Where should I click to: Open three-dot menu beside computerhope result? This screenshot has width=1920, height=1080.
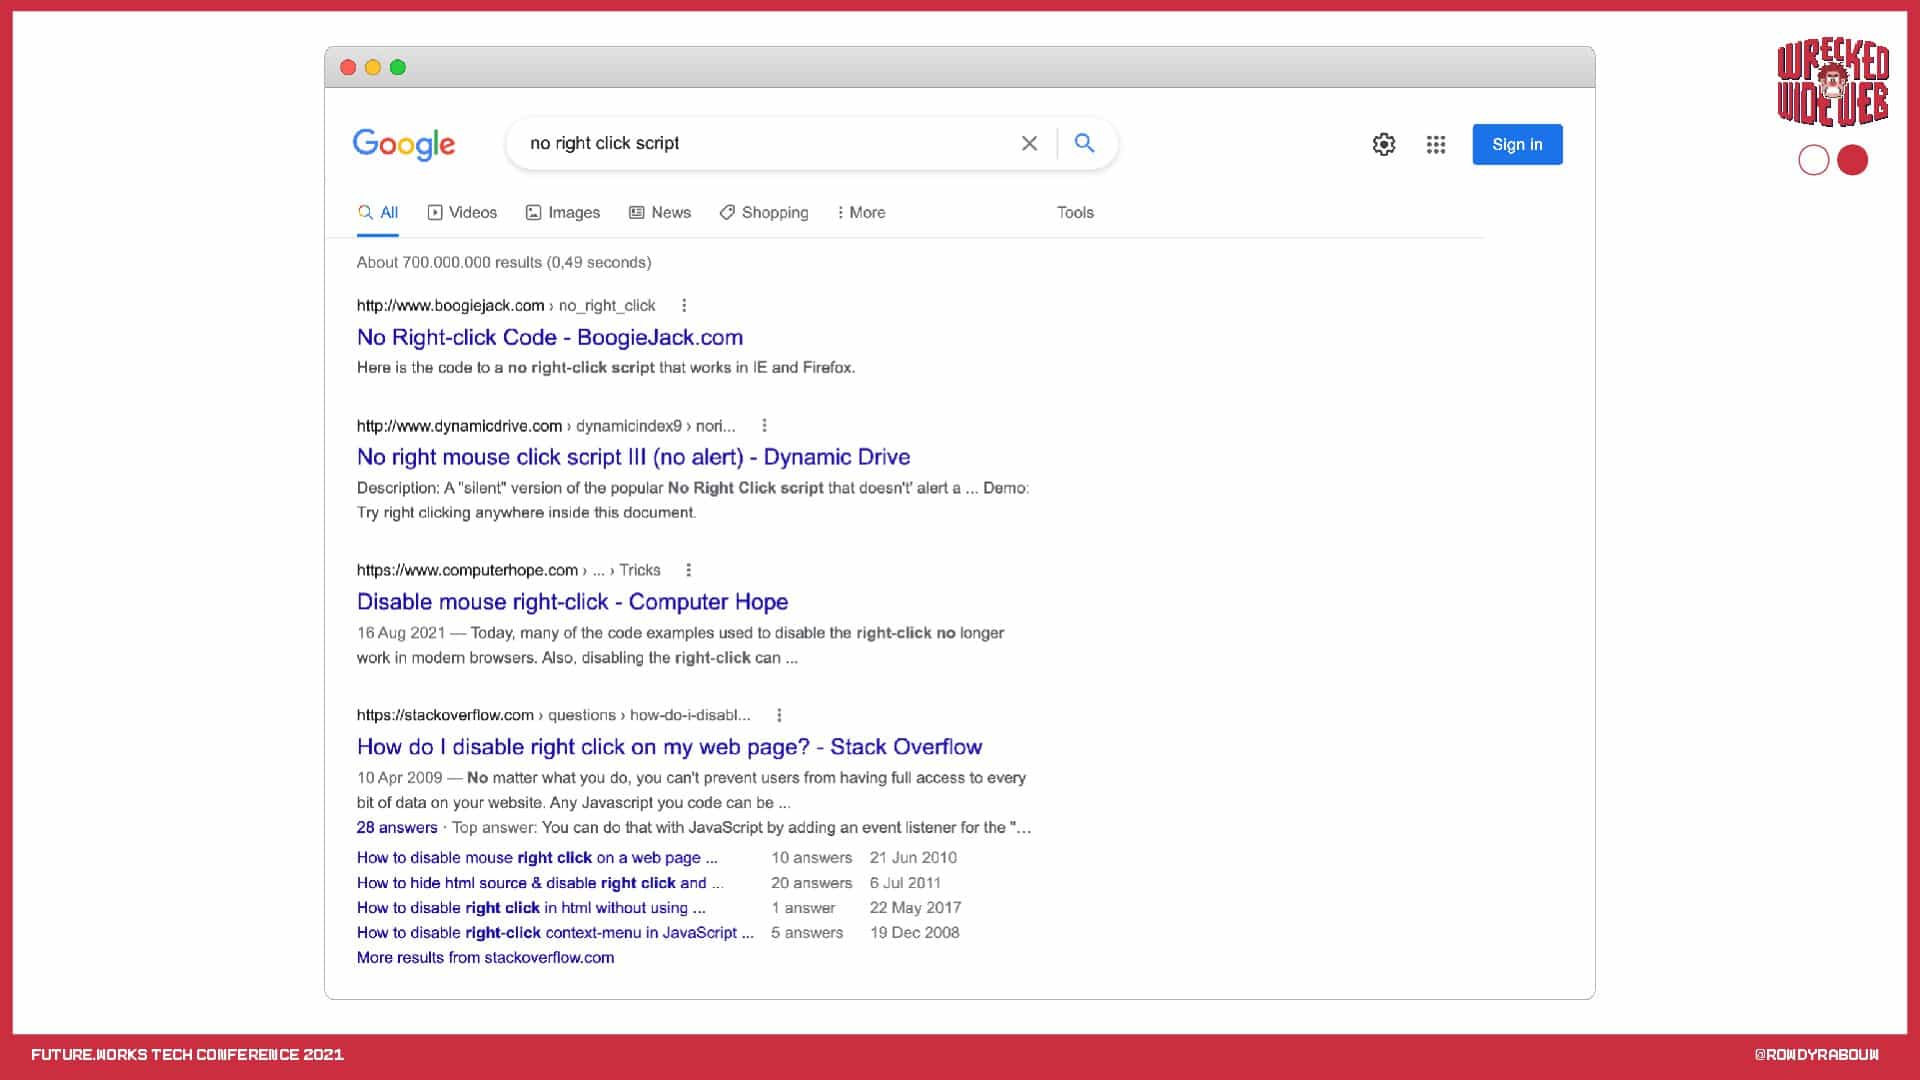[688, 570]
